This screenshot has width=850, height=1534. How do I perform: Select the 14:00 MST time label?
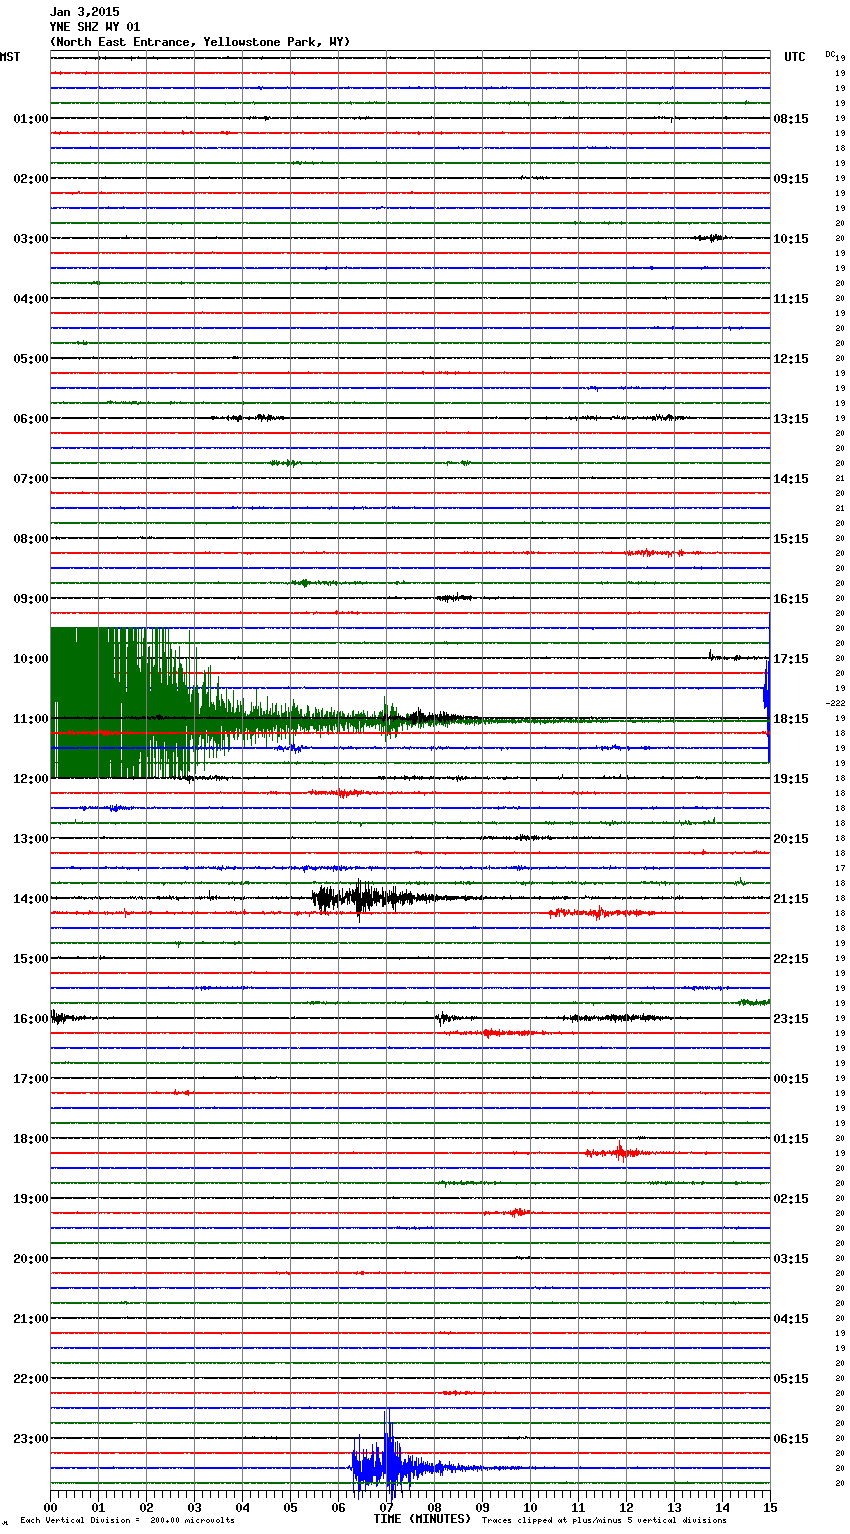31,899
